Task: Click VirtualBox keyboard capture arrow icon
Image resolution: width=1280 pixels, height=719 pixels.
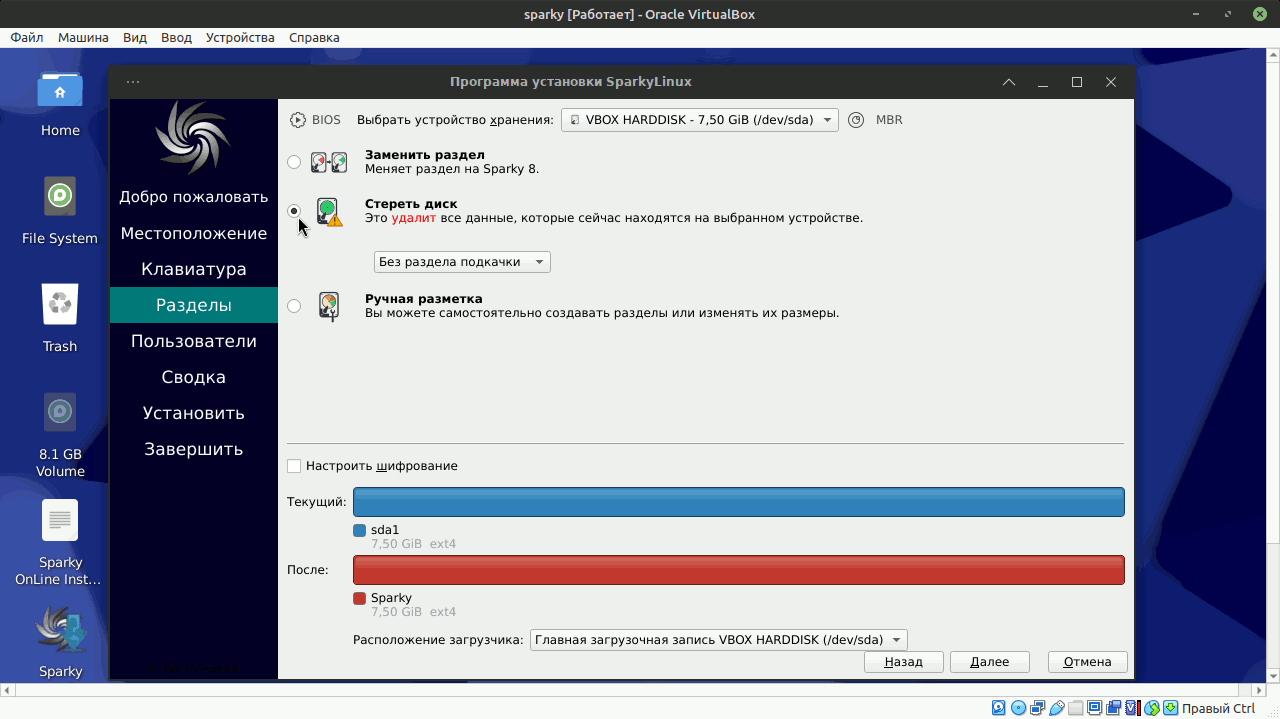Action: [x=1171, y=708]
